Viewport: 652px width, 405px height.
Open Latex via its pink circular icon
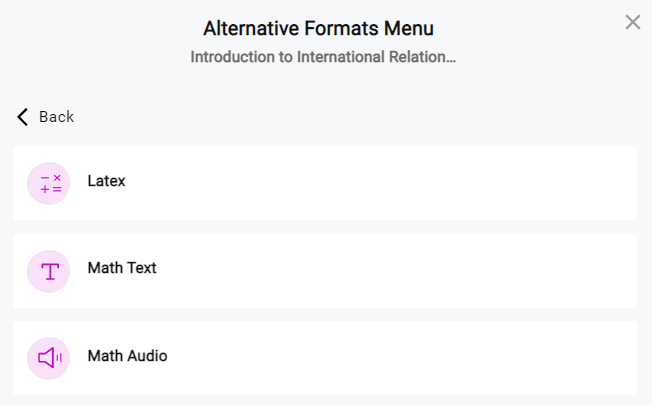(48, 183)
